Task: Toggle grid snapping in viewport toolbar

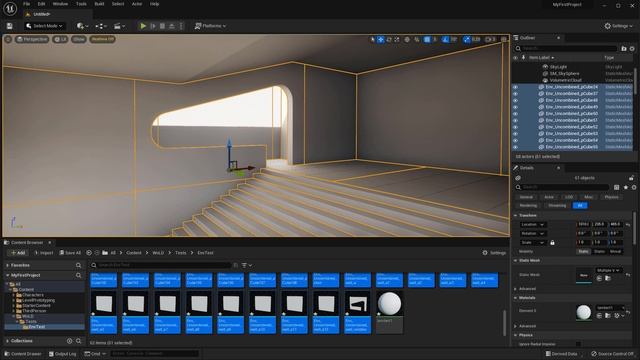Action: [427, 40]
